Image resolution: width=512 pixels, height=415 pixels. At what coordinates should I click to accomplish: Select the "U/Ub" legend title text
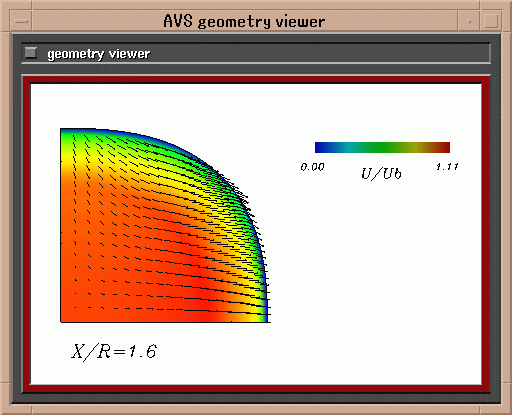[381, 174]
